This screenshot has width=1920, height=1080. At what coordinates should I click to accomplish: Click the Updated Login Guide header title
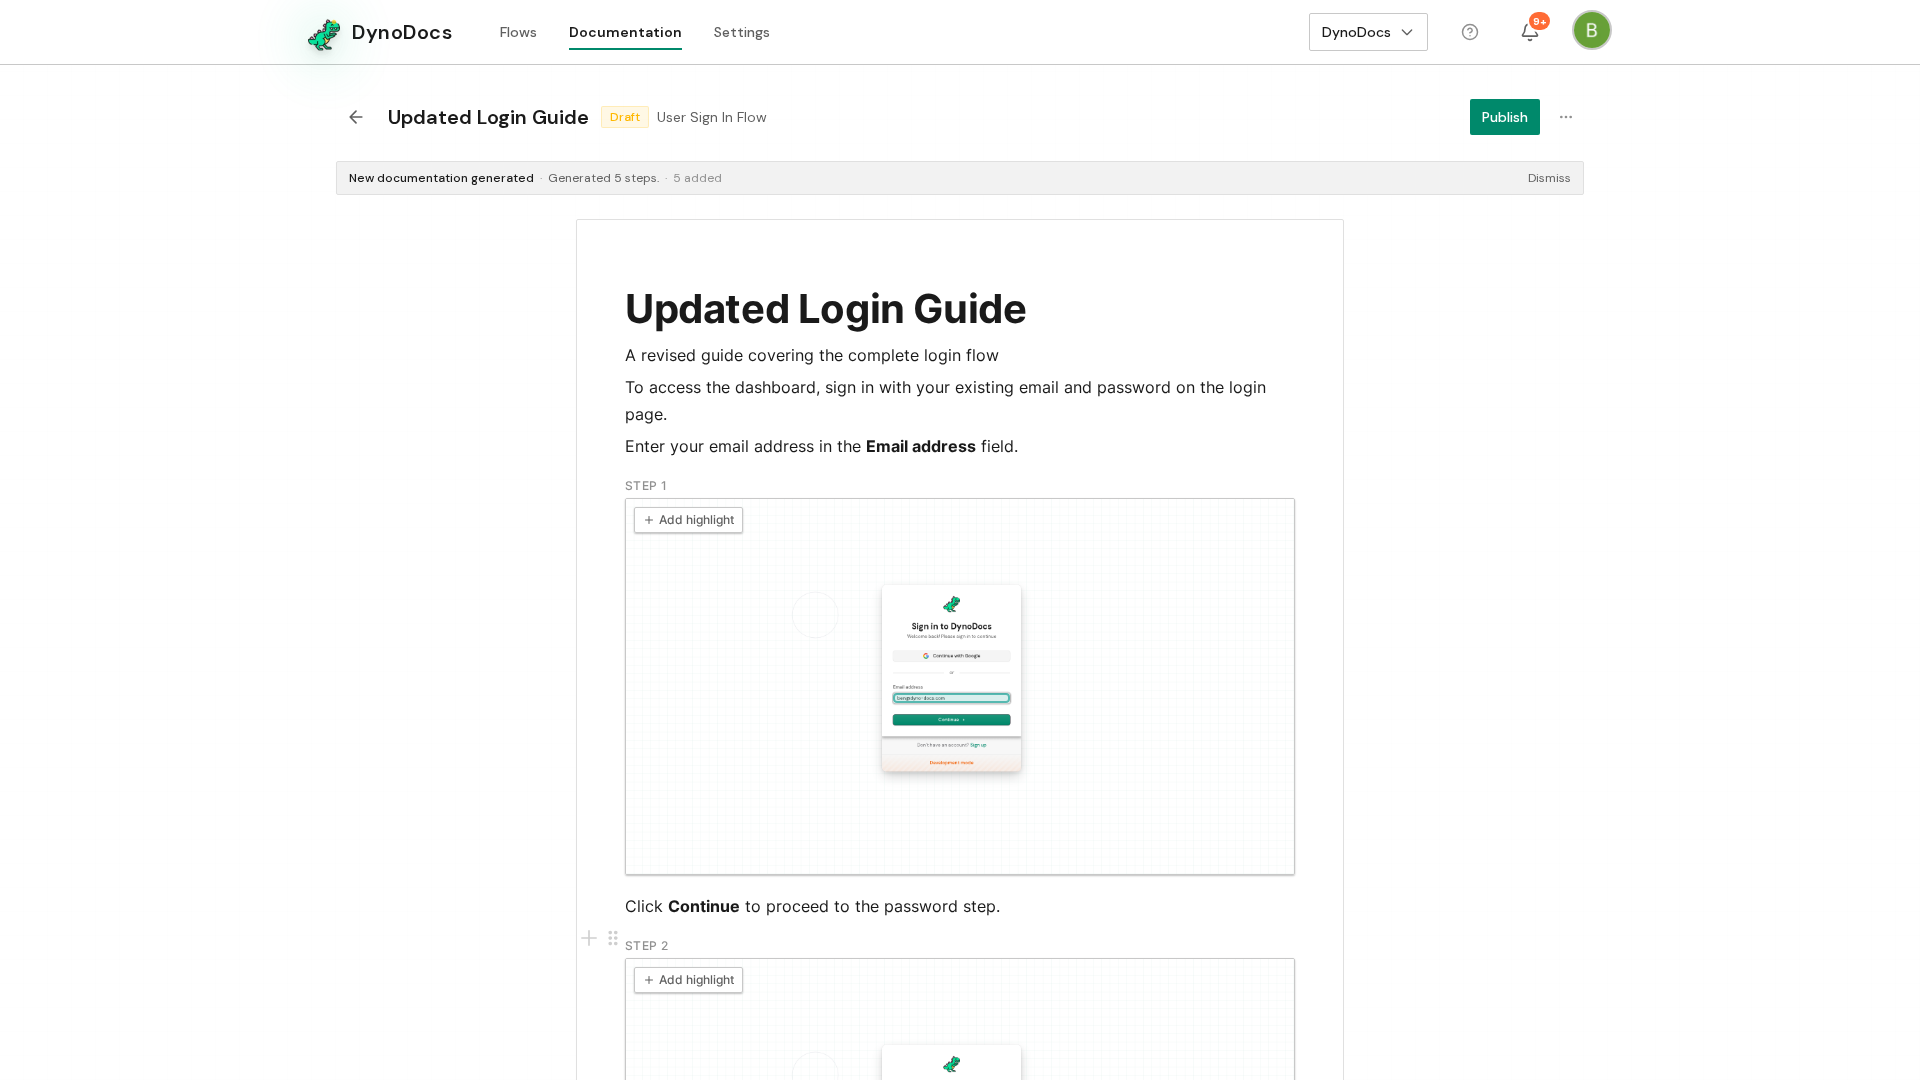488,117
